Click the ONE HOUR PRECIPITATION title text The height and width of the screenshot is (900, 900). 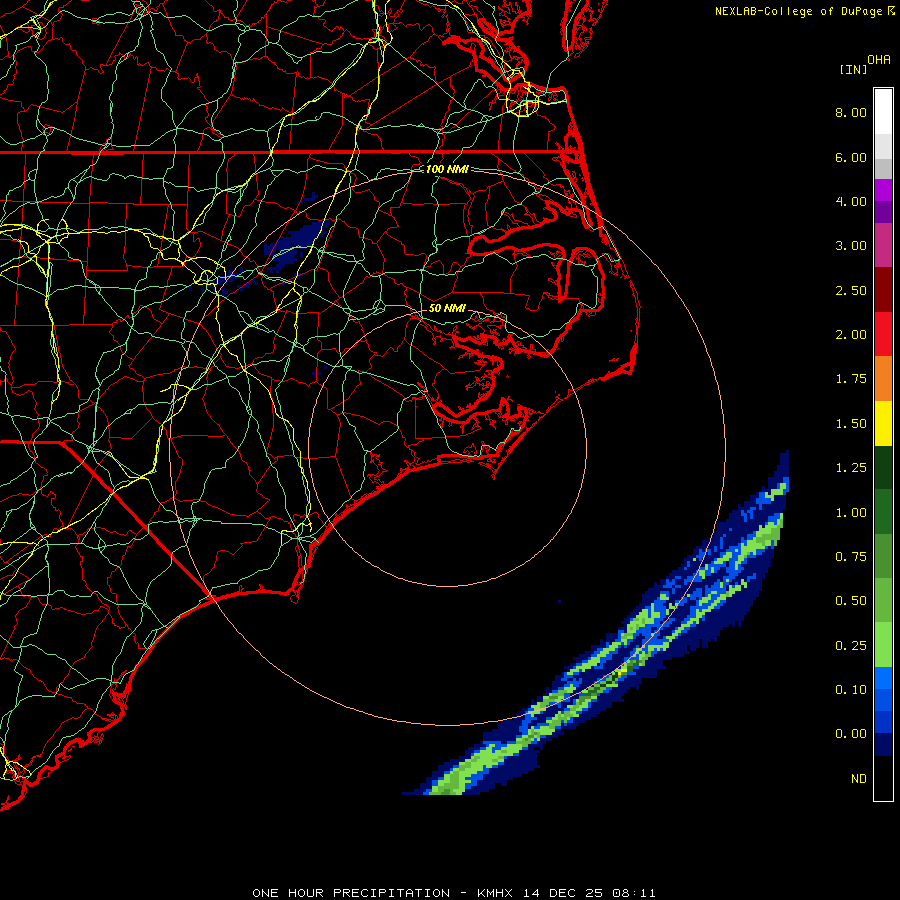point(351,893)
